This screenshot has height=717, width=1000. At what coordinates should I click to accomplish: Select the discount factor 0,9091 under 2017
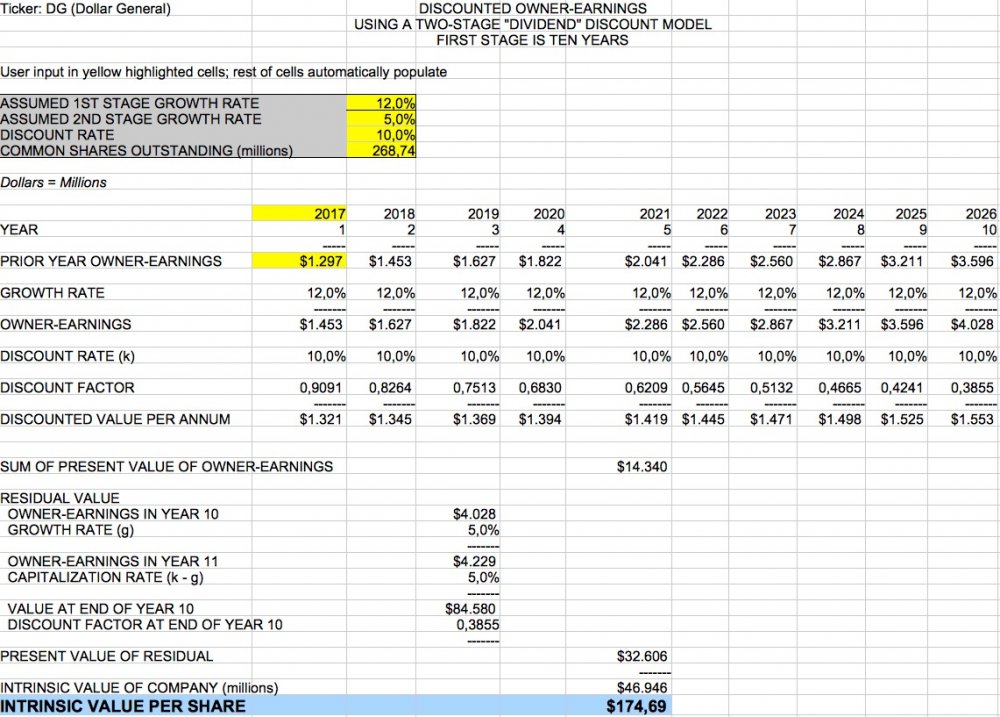coord(318,387)
